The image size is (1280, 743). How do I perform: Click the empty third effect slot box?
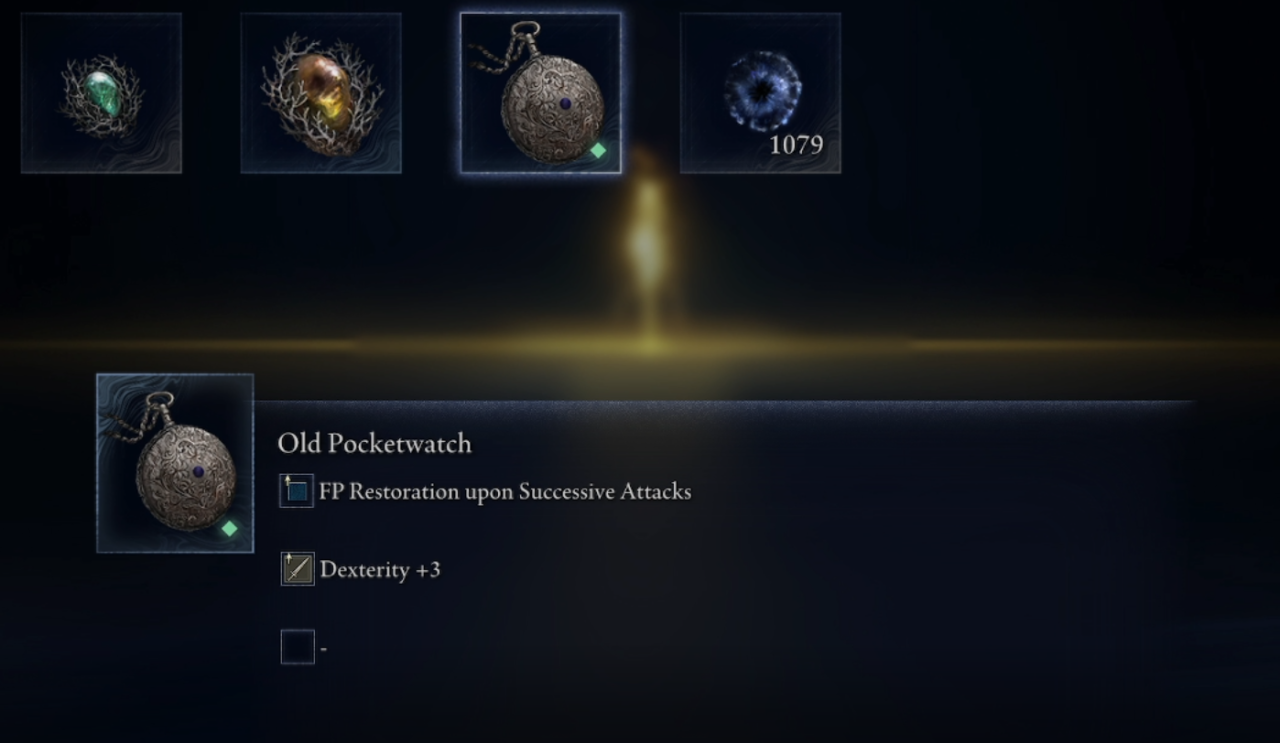pyautogui.click(x=297, y=647)
